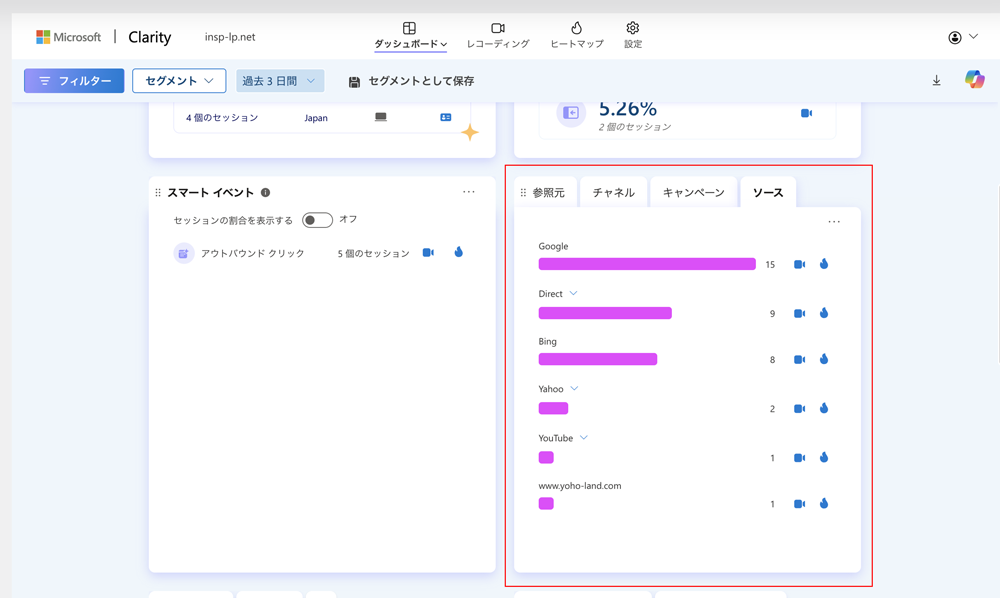Open recordings for the Yahoo source

(799, 409)
